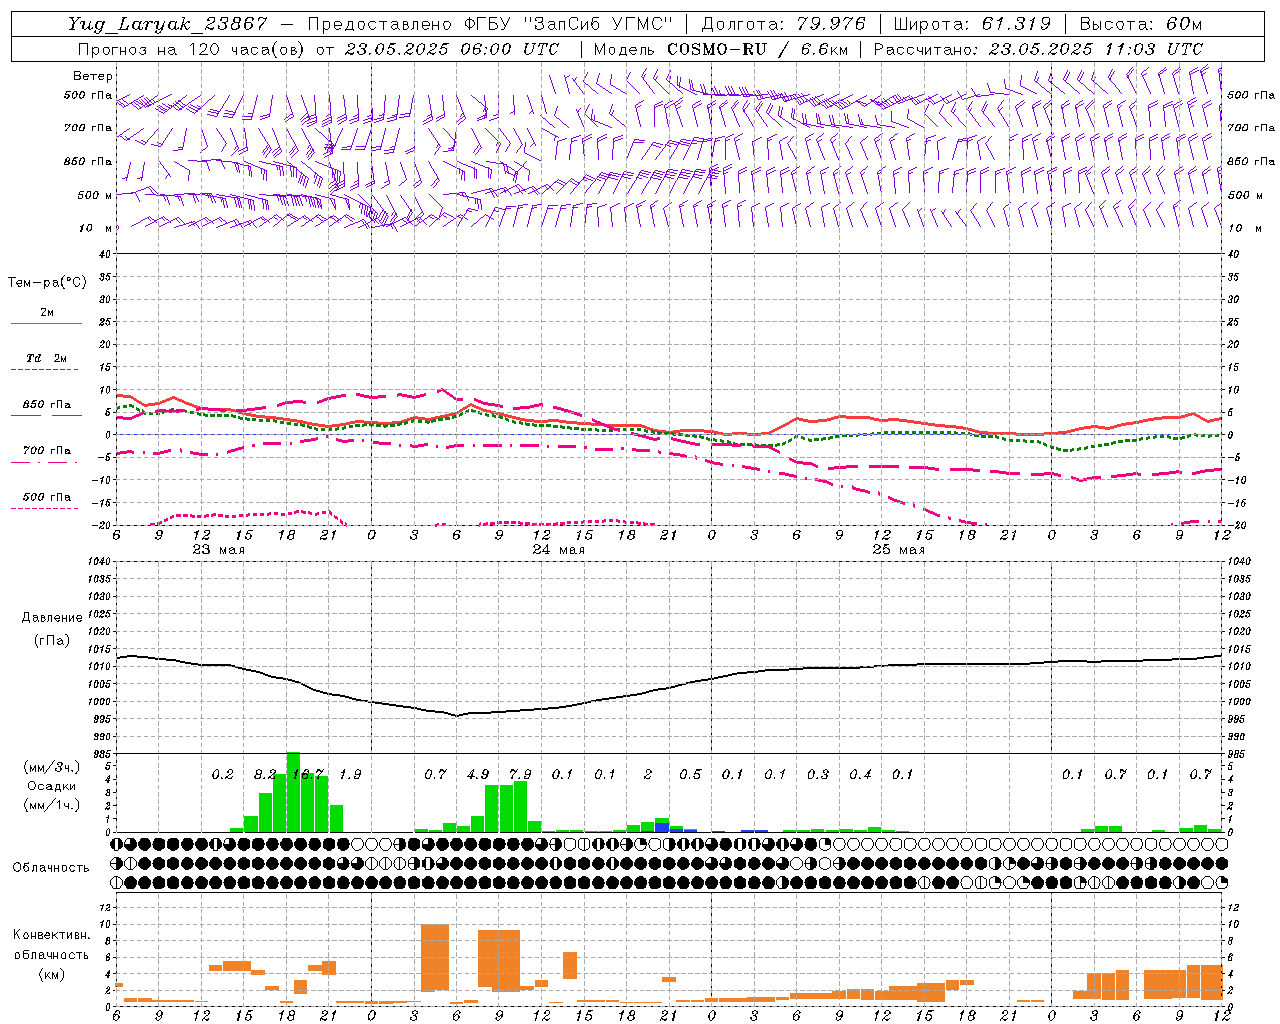1280x1024 pixels.
Task: Click the forecast start time 23.05.2025 06:00 UTC
Action: click(x=452, y=49)
